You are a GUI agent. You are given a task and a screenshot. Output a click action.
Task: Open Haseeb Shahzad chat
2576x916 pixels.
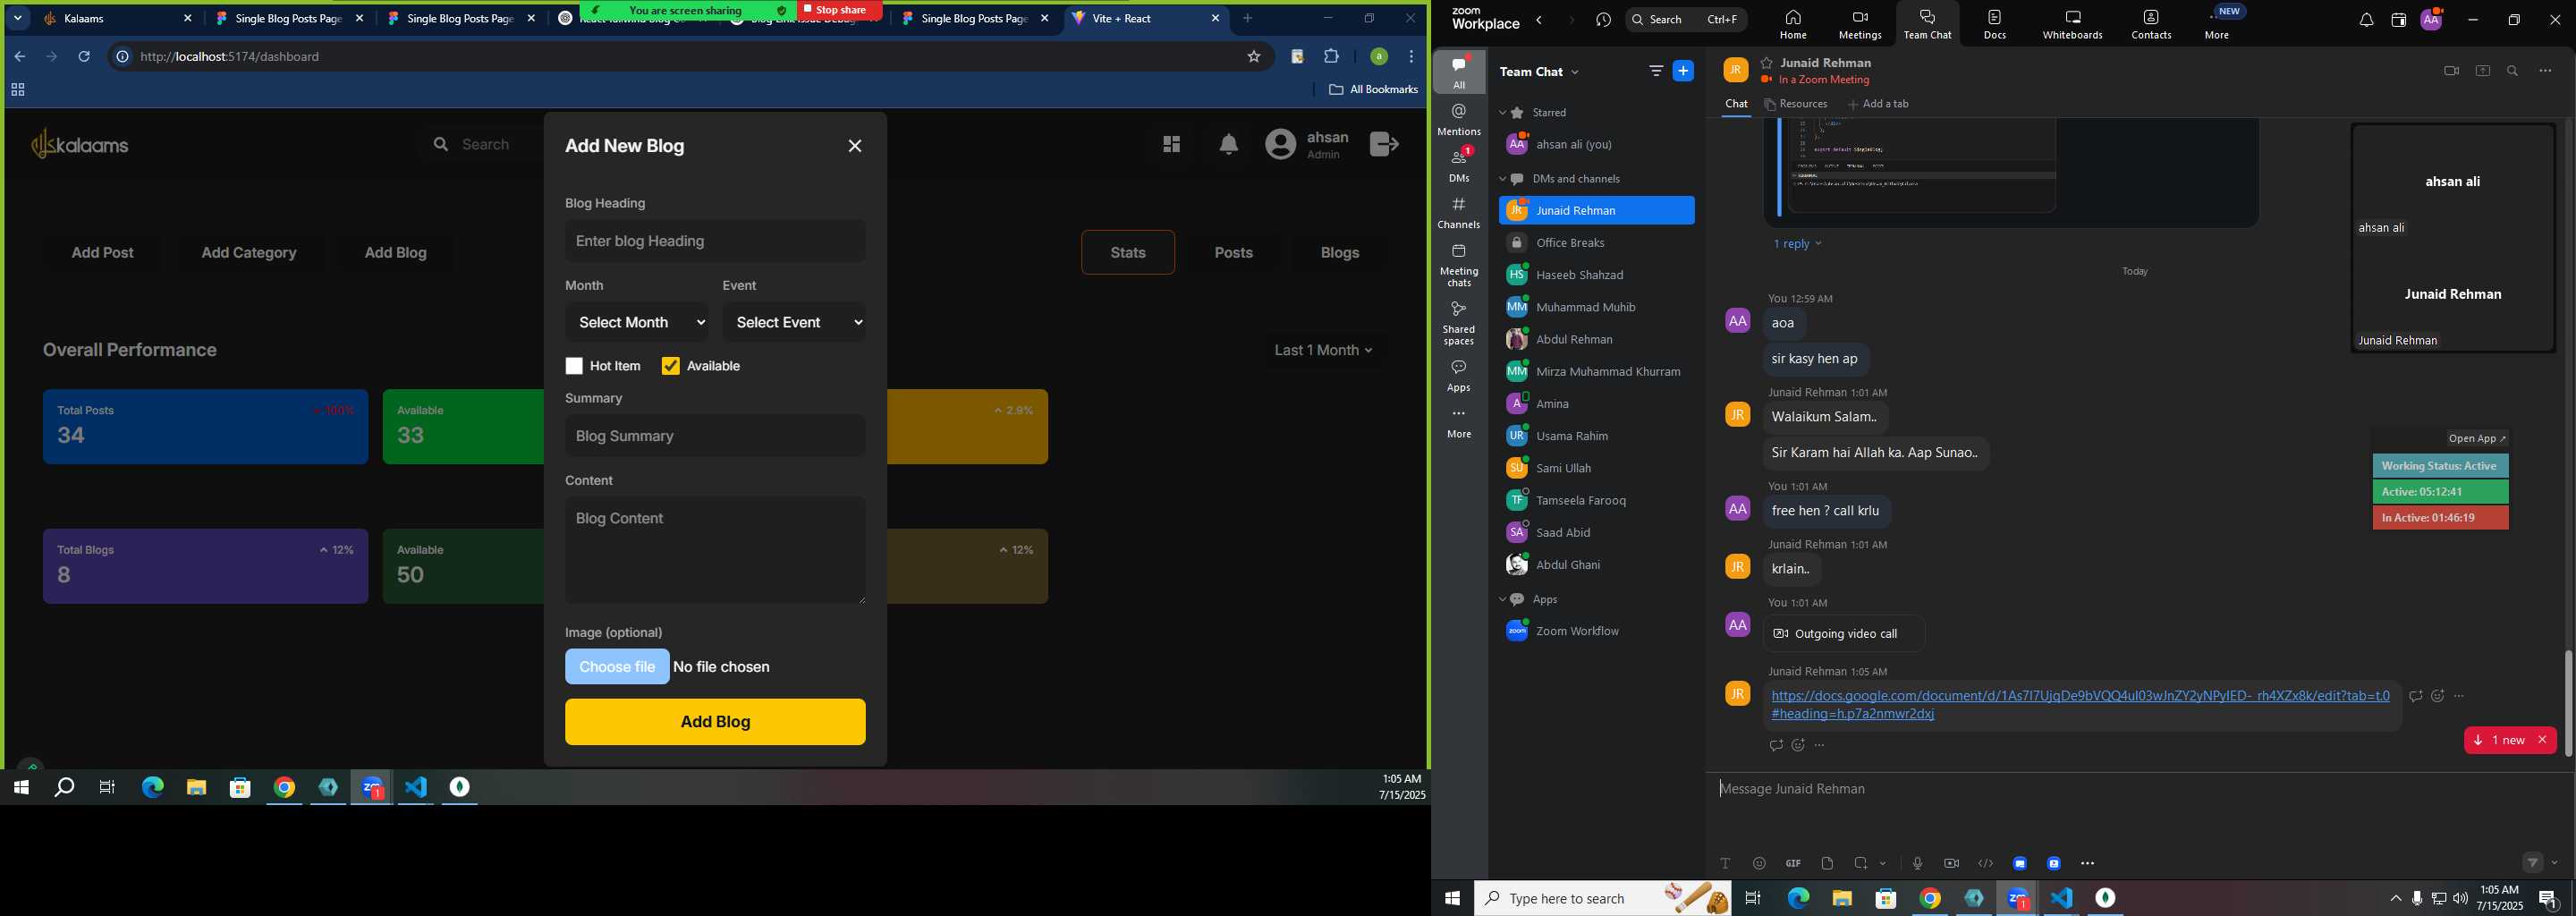(x=1596, y=275)
